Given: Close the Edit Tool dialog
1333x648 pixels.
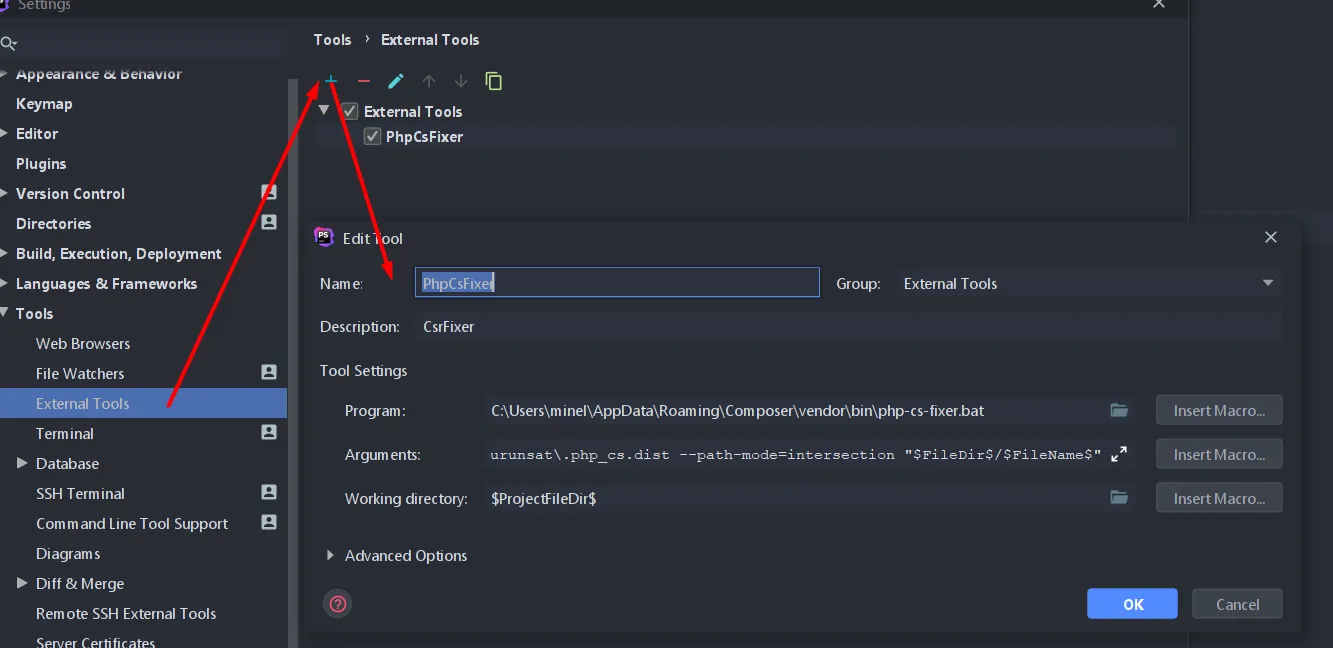Looking at the screenshot, I should click(1270, 237).
